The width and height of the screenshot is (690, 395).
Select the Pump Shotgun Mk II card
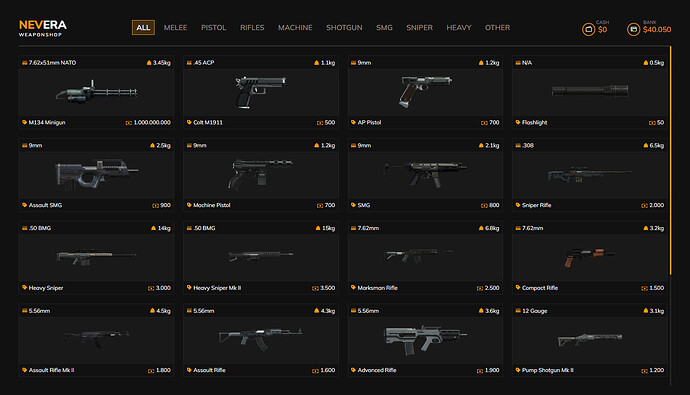[x=590, y=340]
